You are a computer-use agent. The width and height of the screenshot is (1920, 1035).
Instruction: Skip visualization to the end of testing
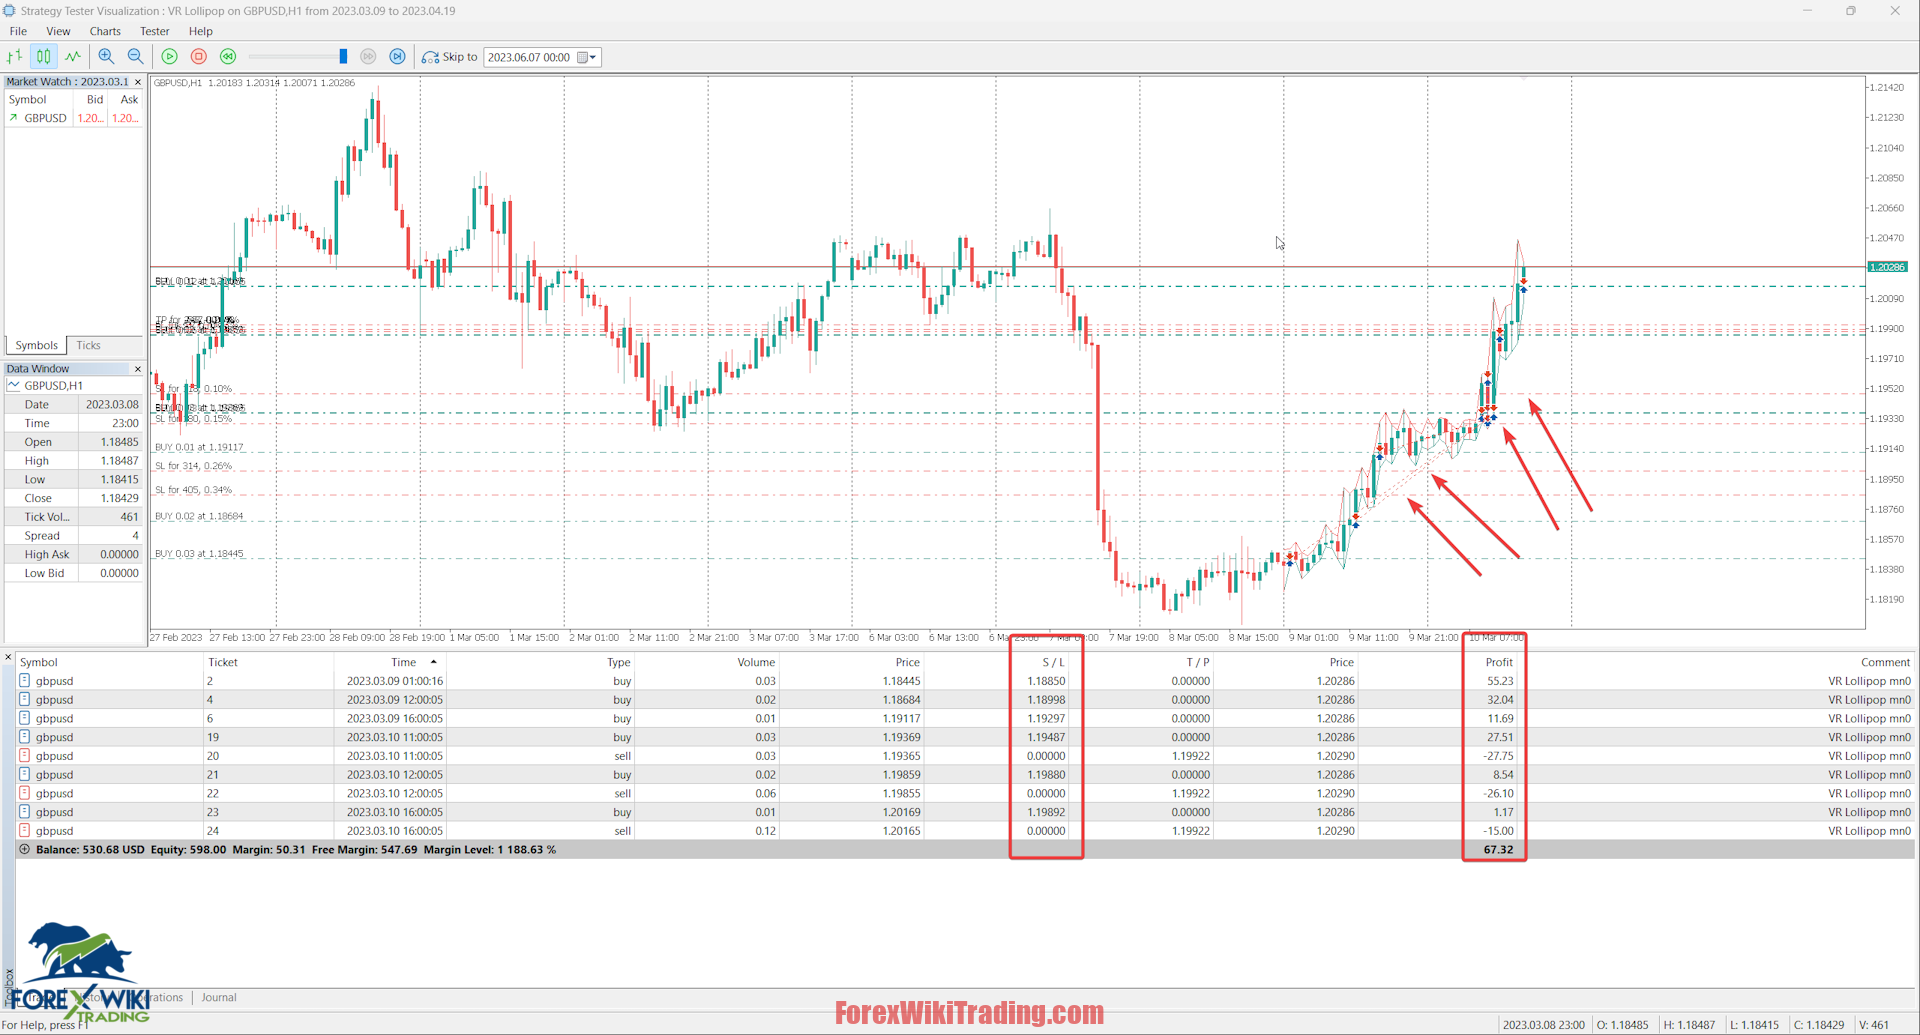(x=398, y=56)
